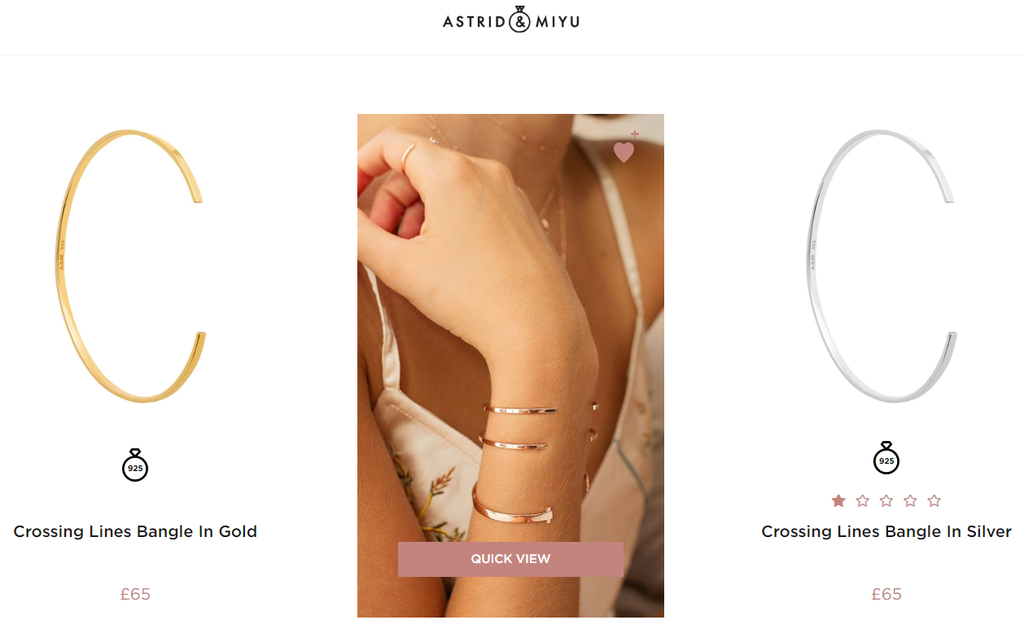Screen dimensions: 1024x620
Task: Click the £65 price under the gold bangle
Action: point(135,595)
